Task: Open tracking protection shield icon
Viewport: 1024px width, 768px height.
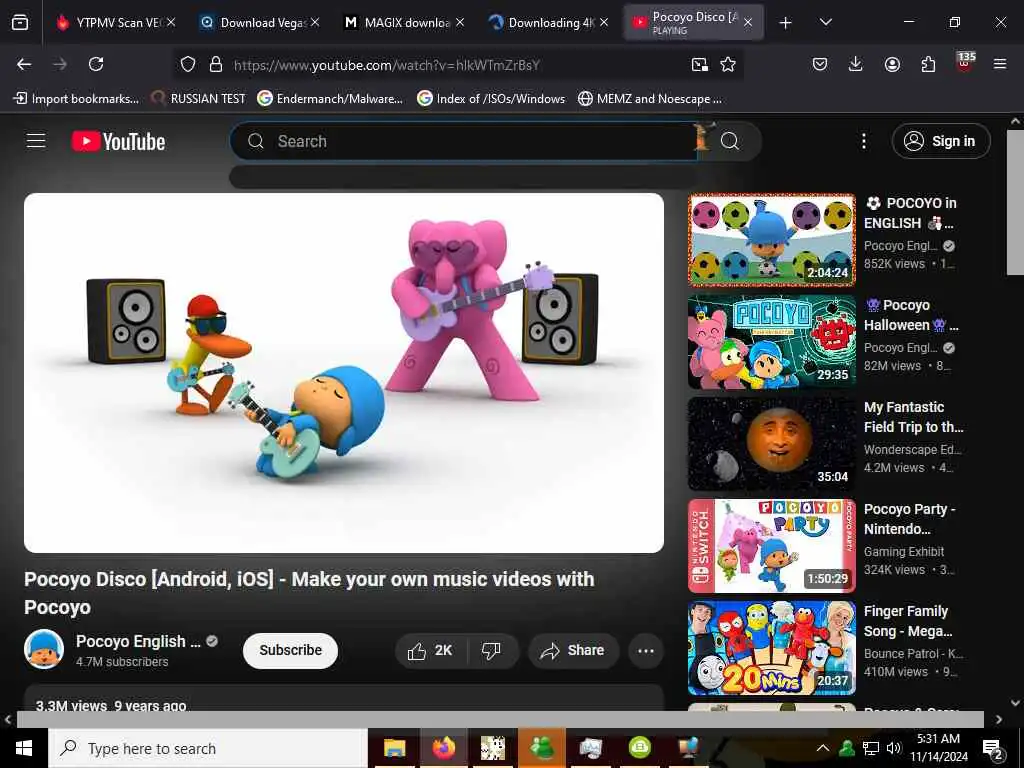Action: tap(188, 65)
